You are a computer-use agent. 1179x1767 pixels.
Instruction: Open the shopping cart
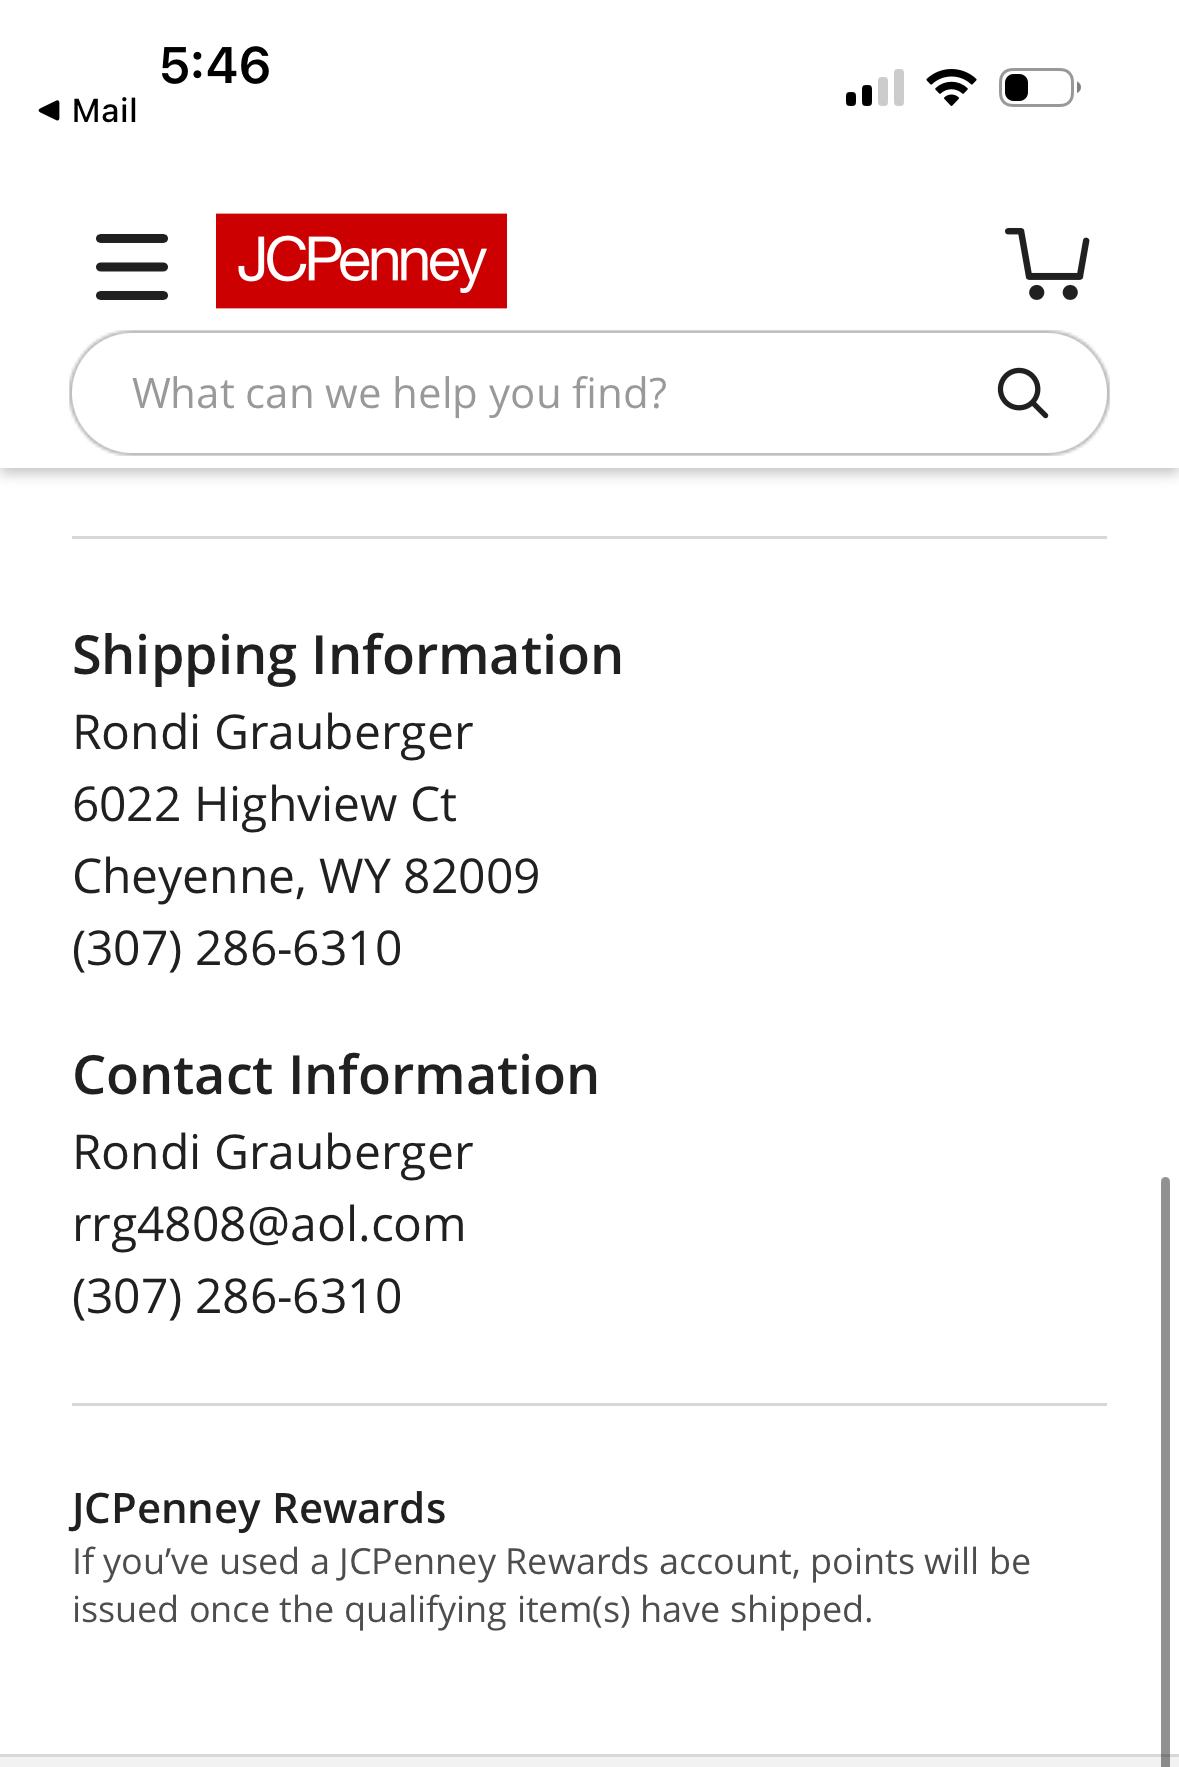coord(1046,263)
